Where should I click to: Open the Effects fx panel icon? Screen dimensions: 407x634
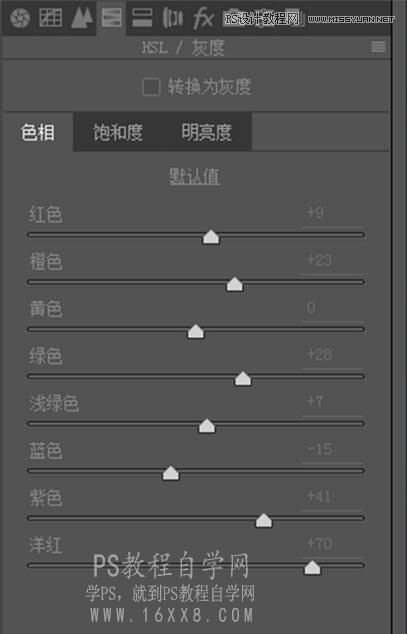click(203, 19)
